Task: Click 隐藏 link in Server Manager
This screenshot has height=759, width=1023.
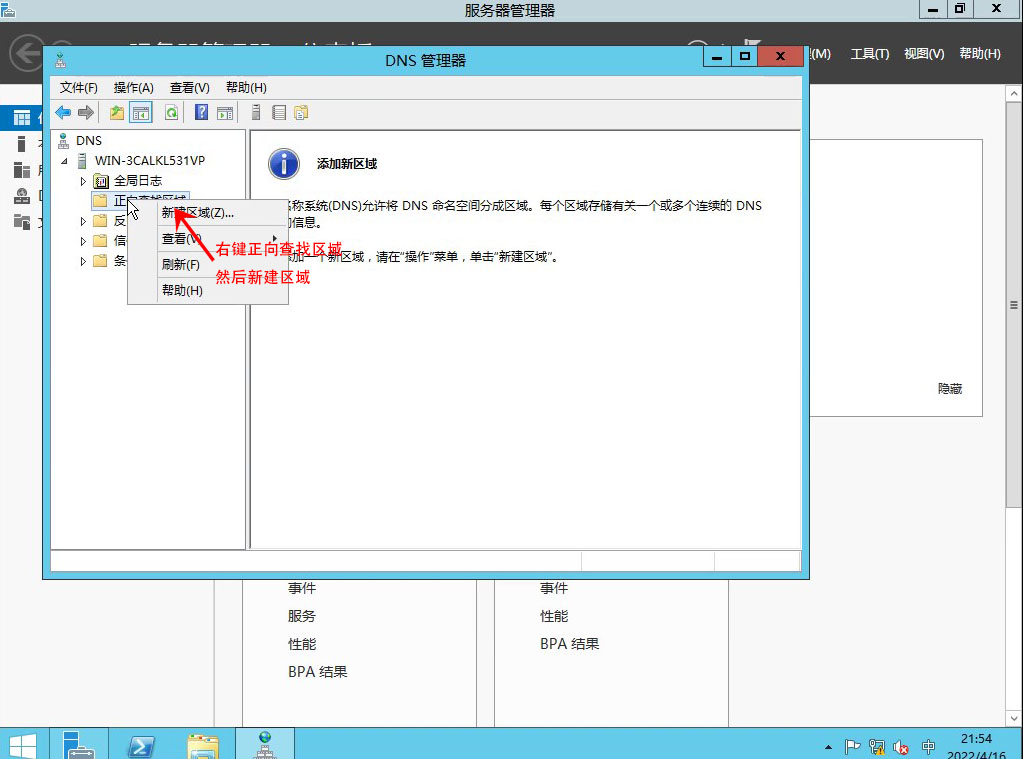Action: pyautogui.click(x=950, y=389)
